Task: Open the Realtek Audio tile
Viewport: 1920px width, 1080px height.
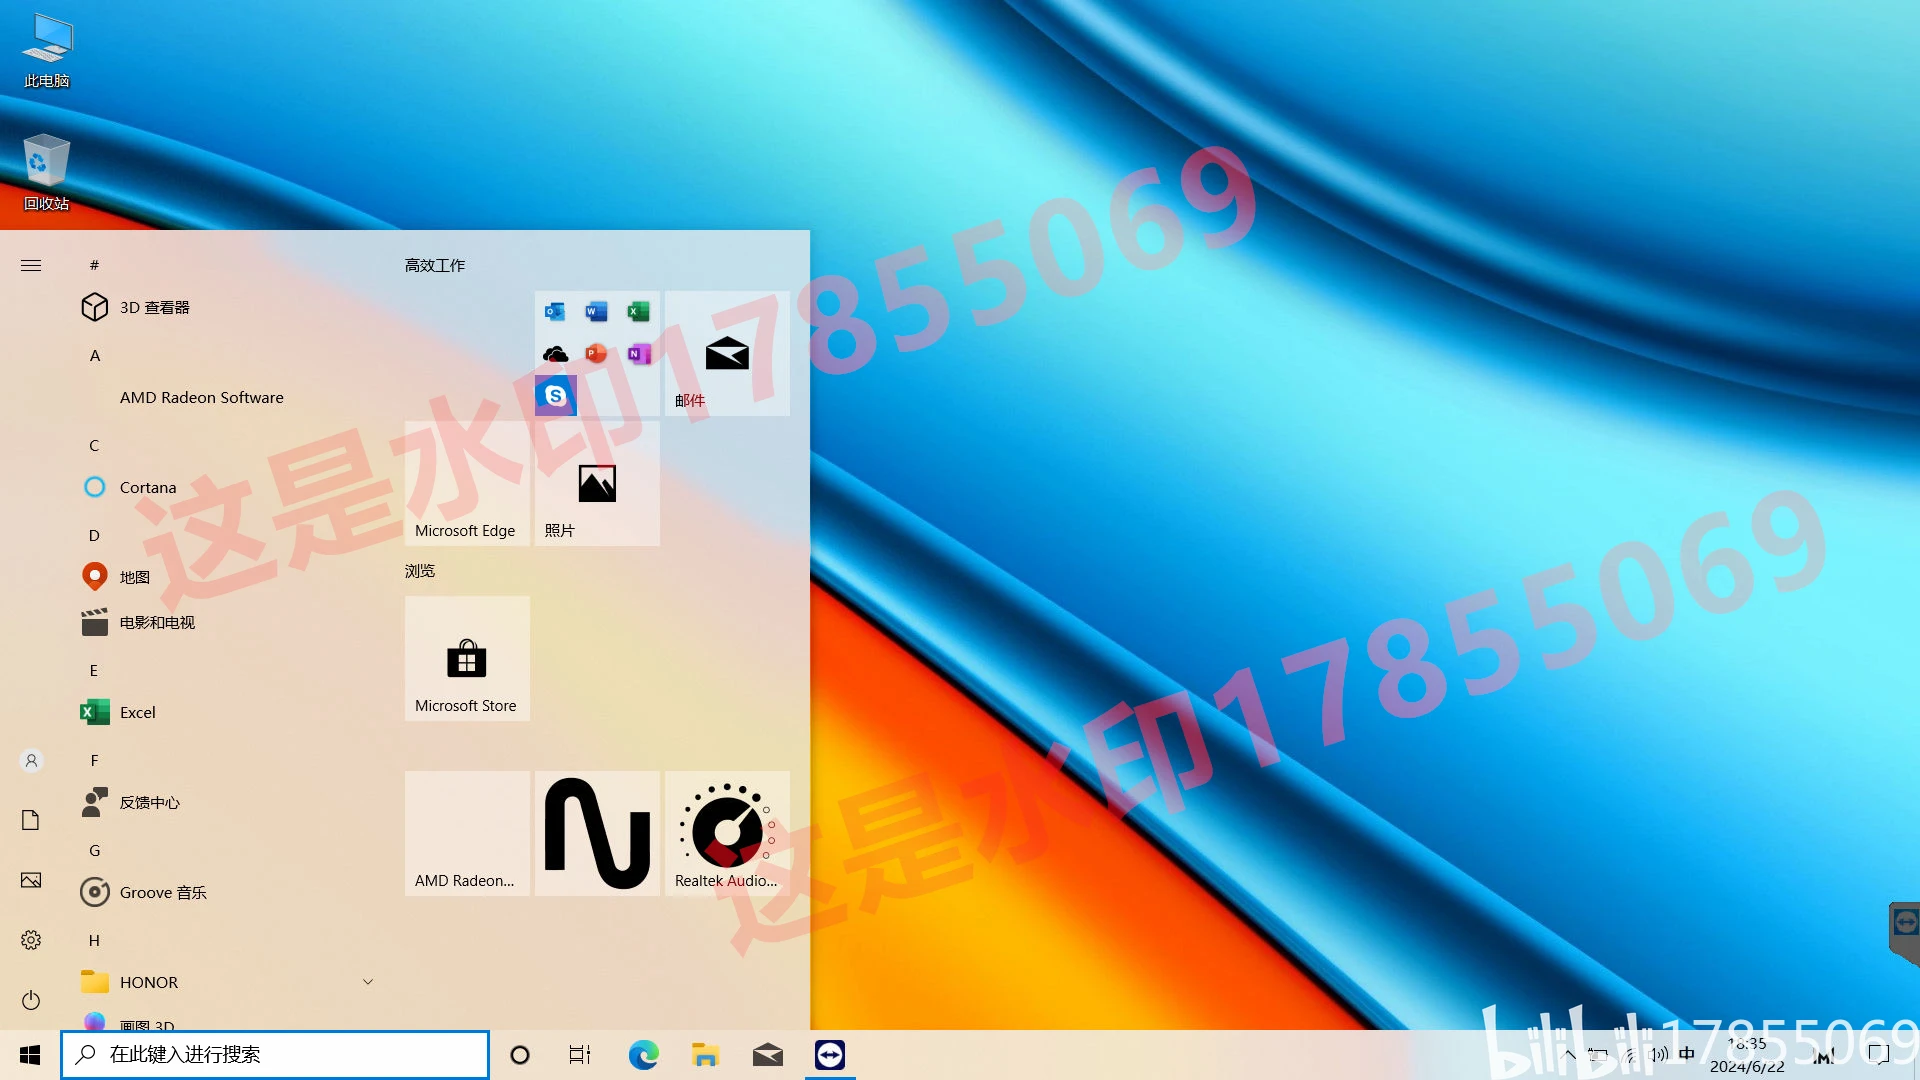Action: (727, 833)
